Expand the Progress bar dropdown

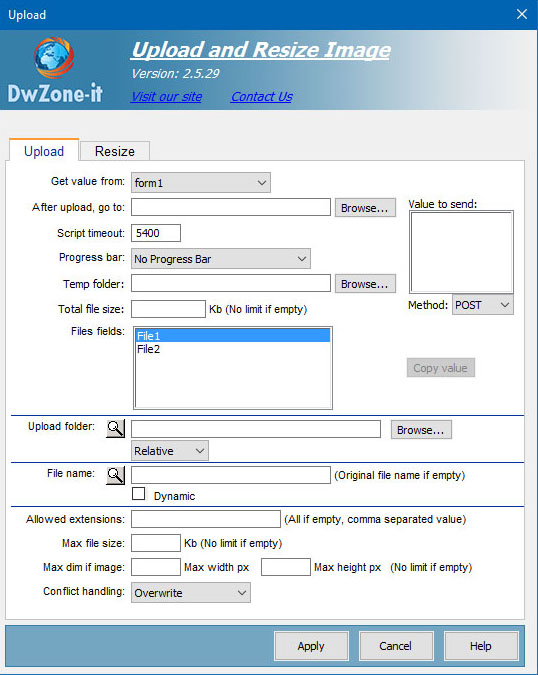221,259
